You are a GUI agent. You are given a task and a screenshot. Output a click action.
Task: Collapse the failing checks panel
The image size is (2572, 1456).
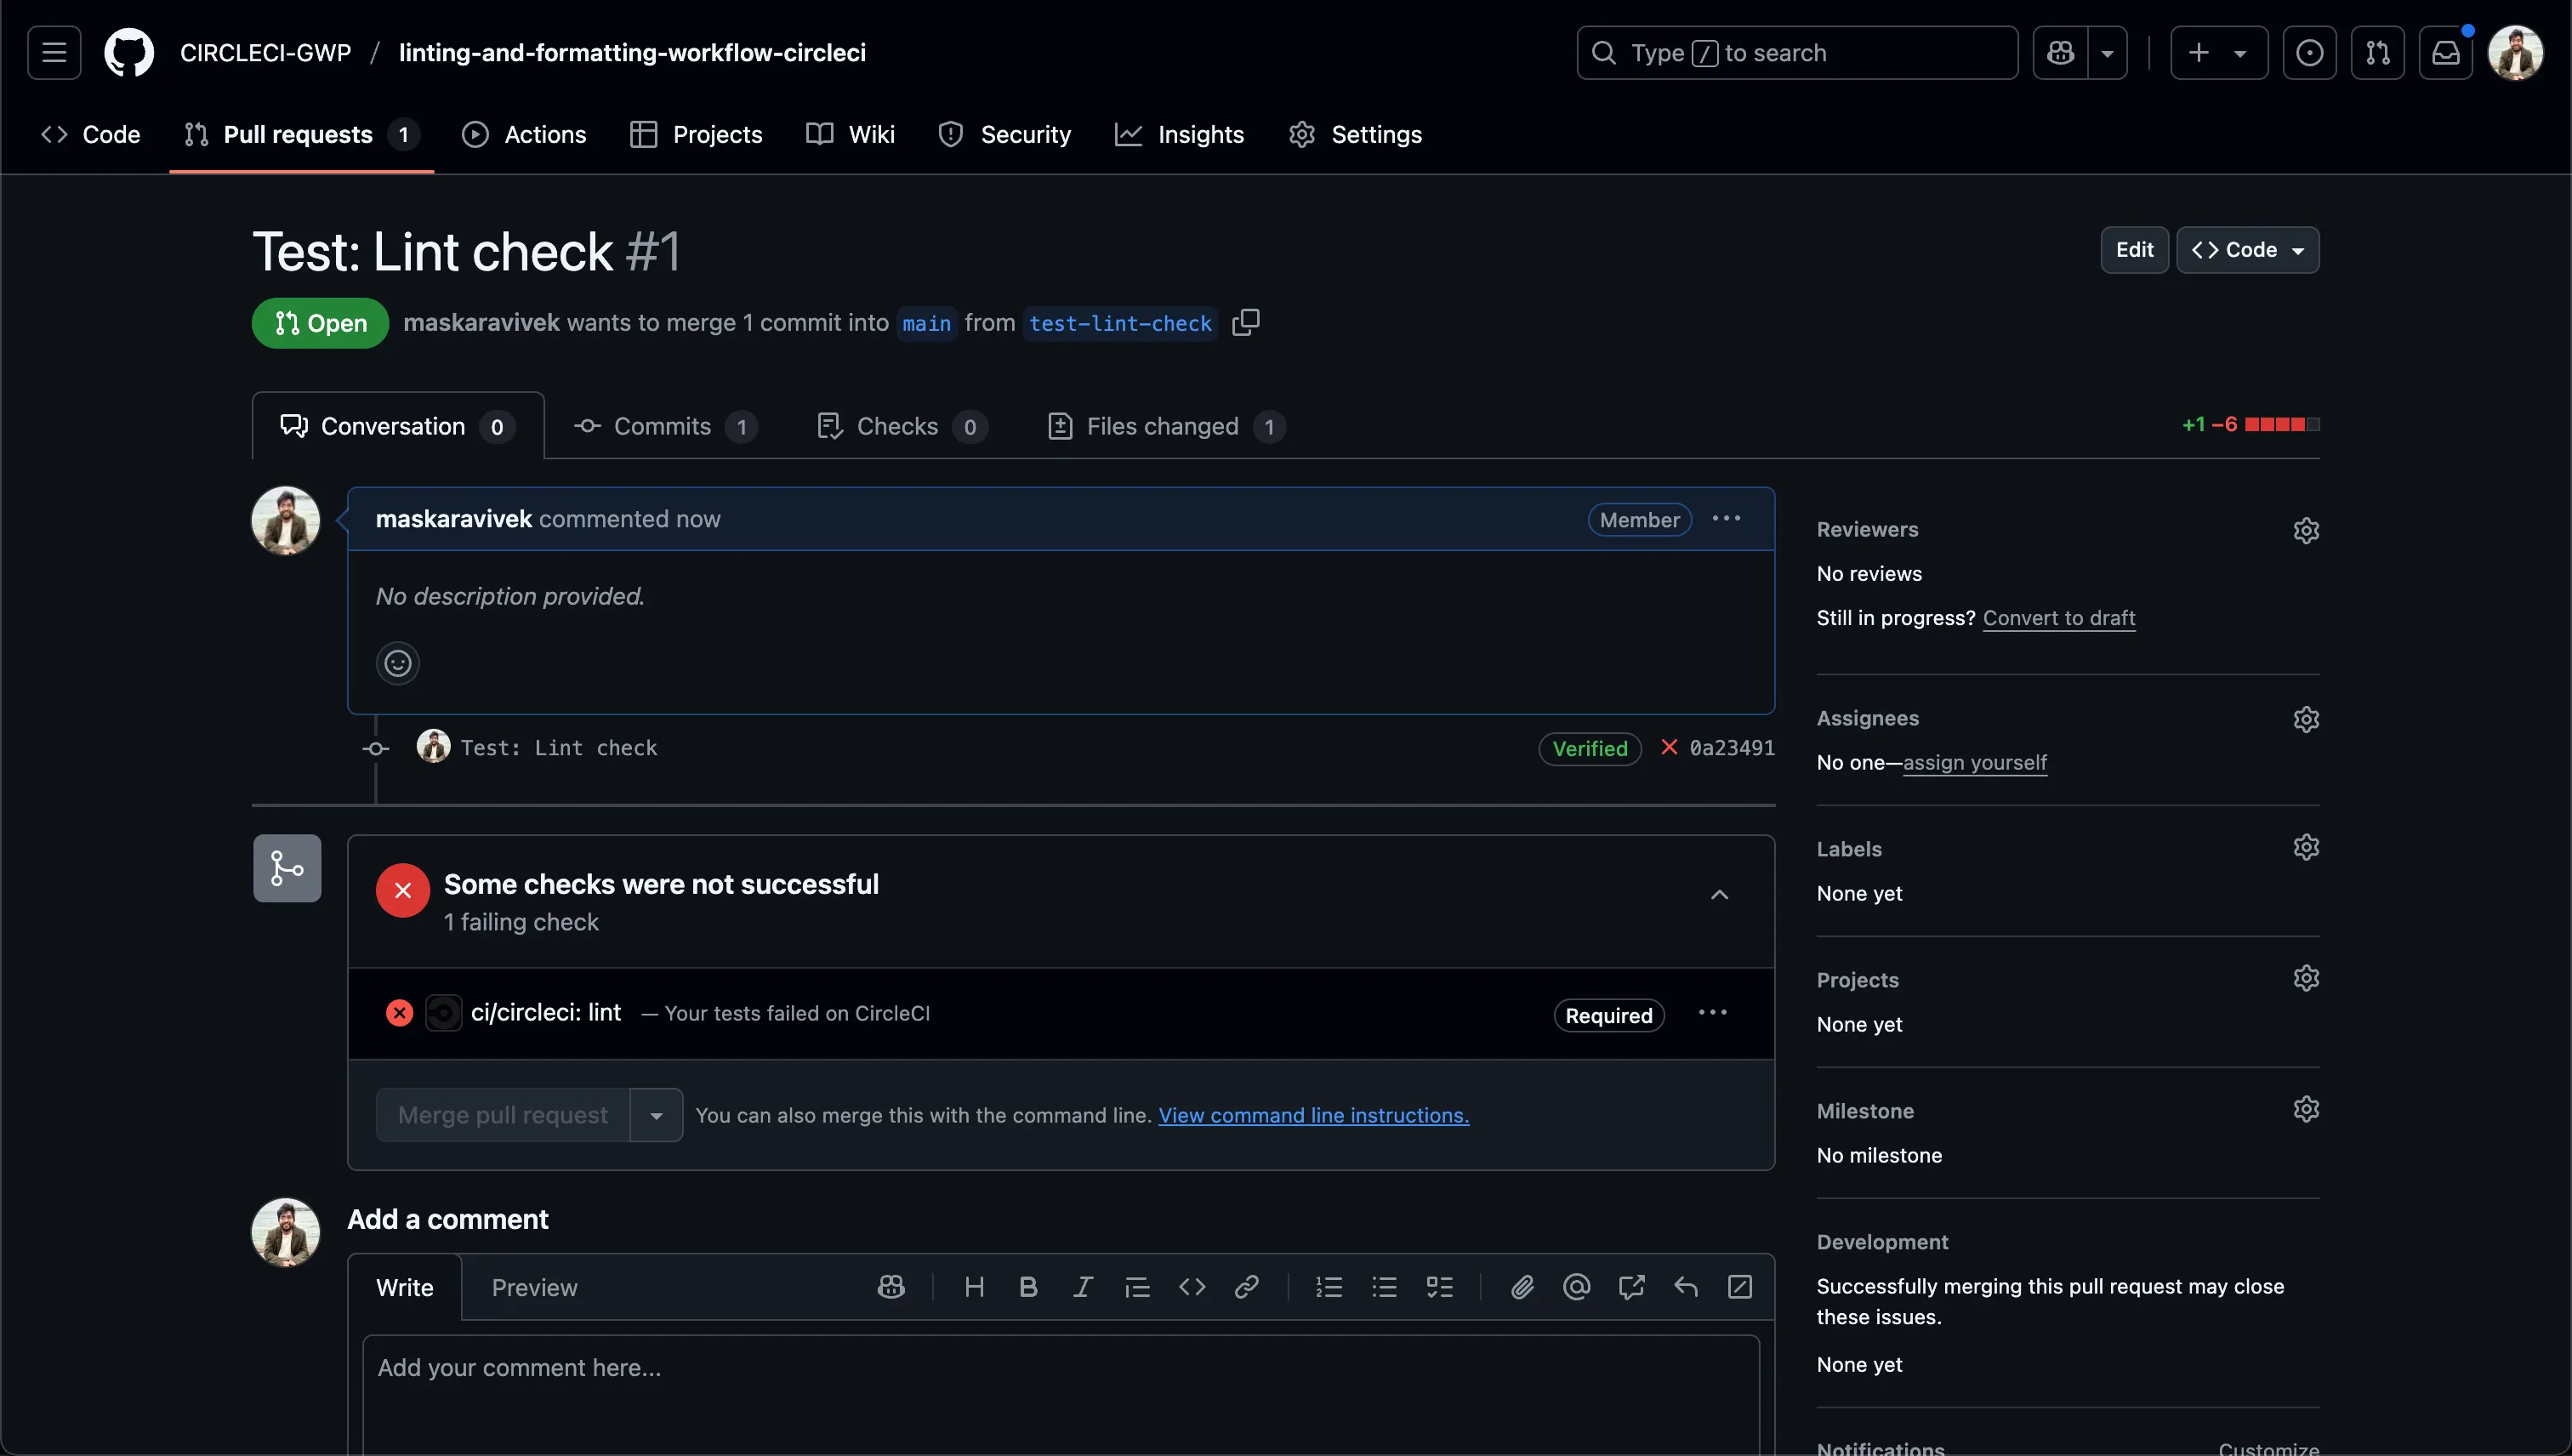[x=1719, y=895]
